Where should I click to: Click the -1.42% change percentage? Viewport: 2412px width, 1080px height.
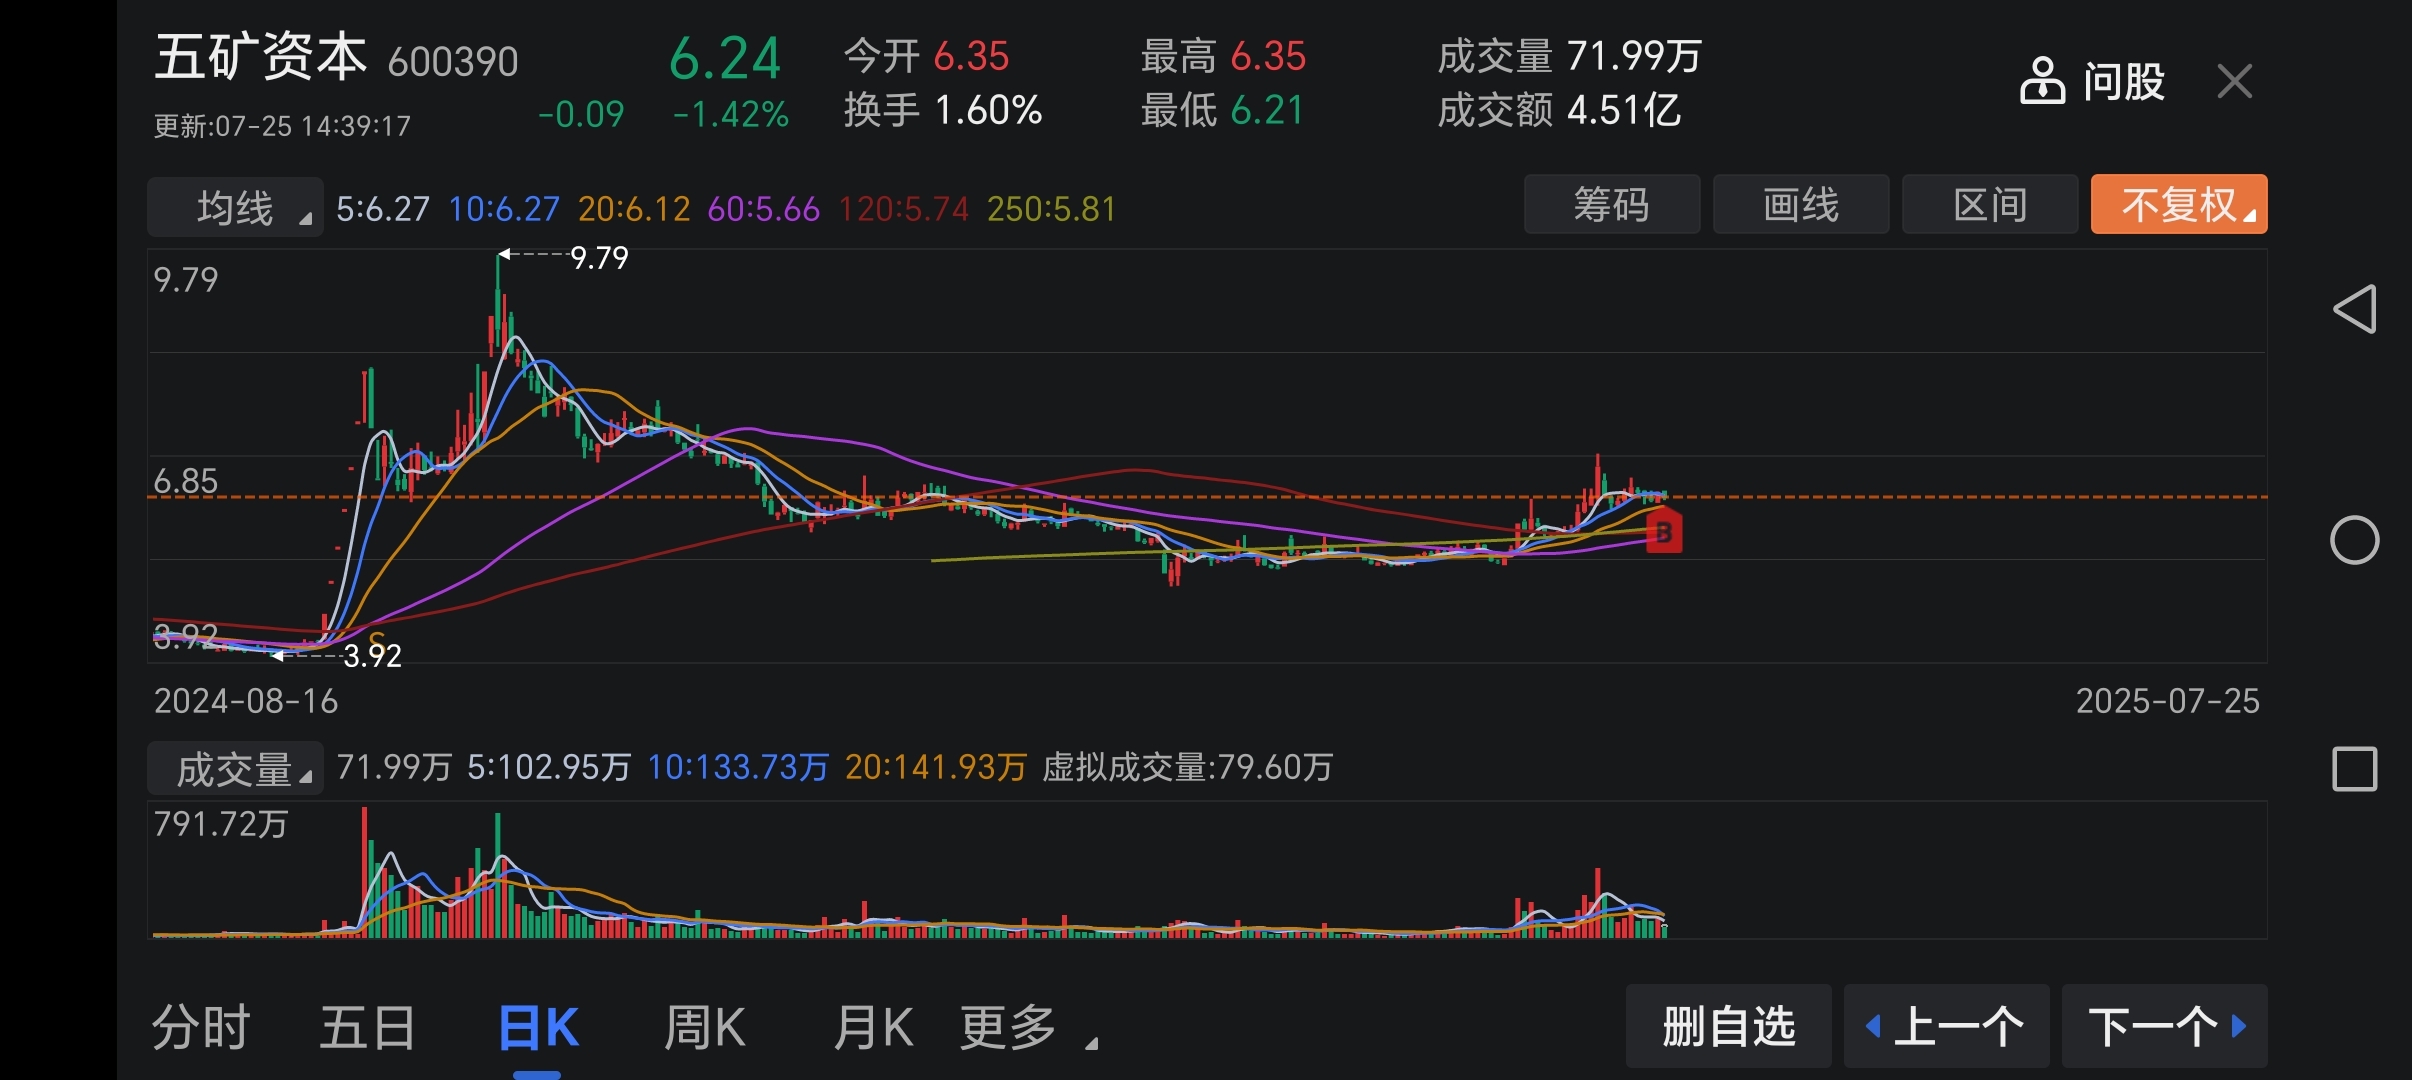click(x=730, y=114)
